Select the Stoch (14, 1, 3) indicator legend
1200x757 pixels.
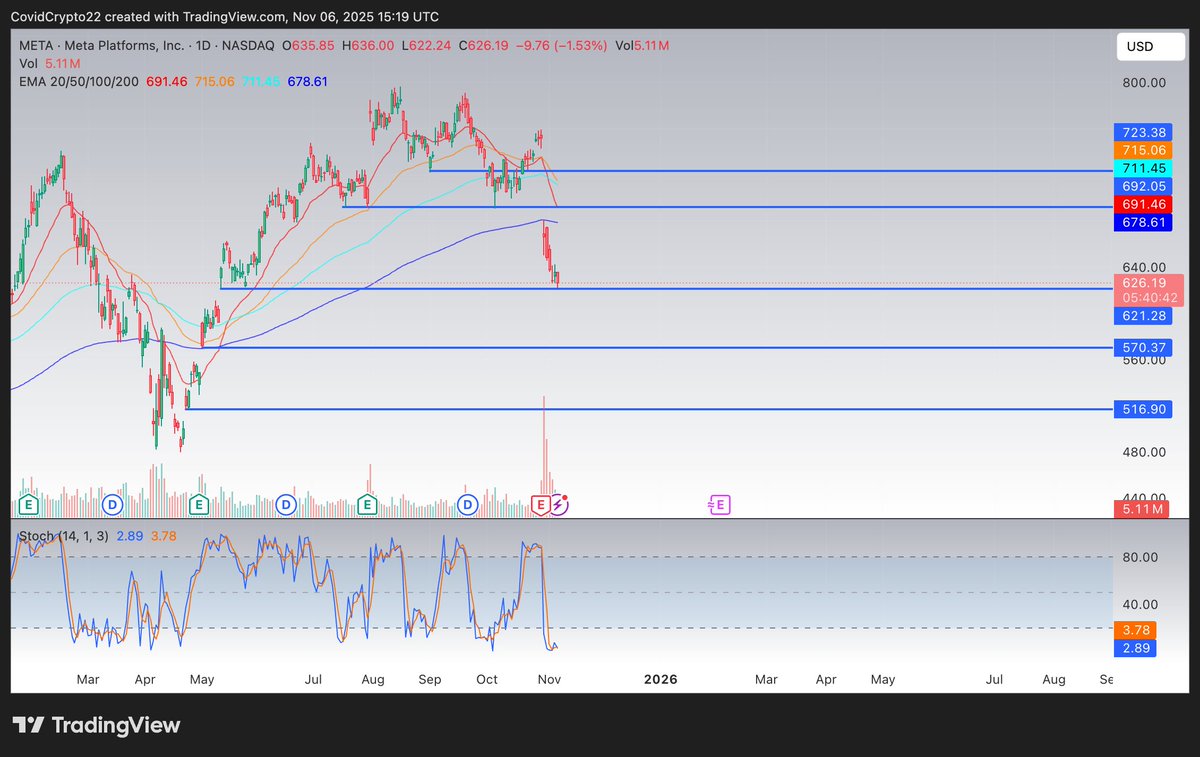[97, 537]
